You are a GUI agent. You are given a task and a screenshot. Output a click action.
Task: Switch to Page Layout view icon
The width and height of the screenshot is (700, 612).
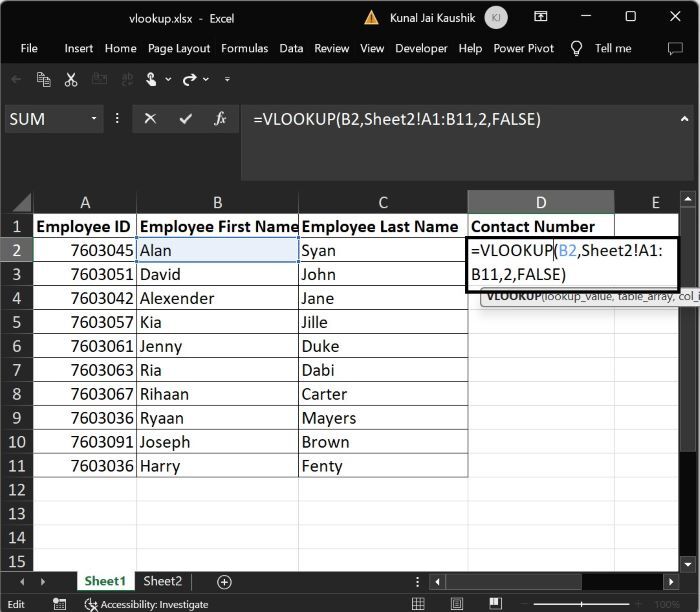[x=457, y=604]
